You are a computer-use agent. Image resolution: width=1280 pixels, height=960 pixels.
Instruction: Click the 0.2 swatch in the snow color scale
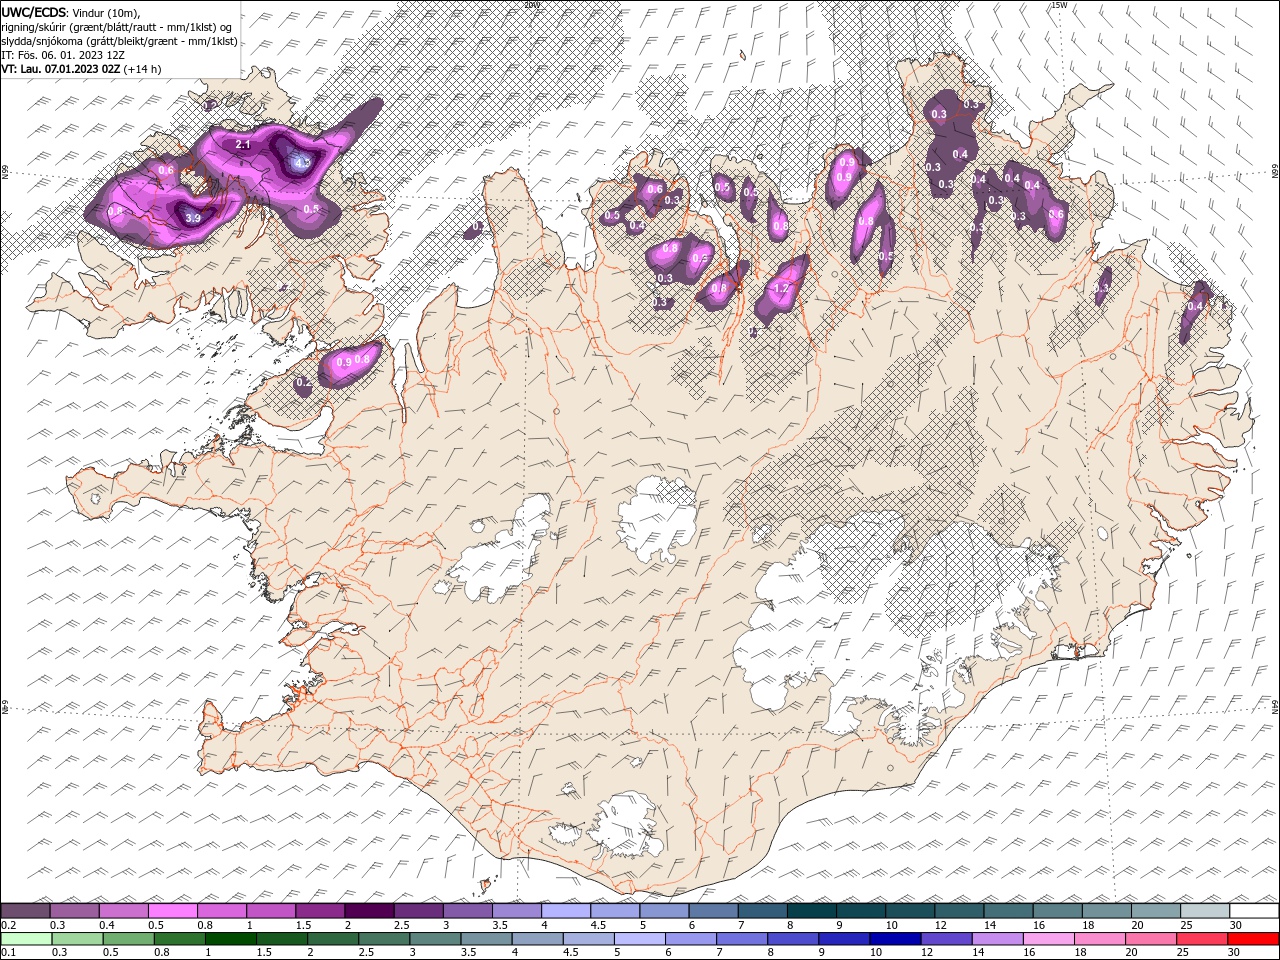tap(25, 911)
